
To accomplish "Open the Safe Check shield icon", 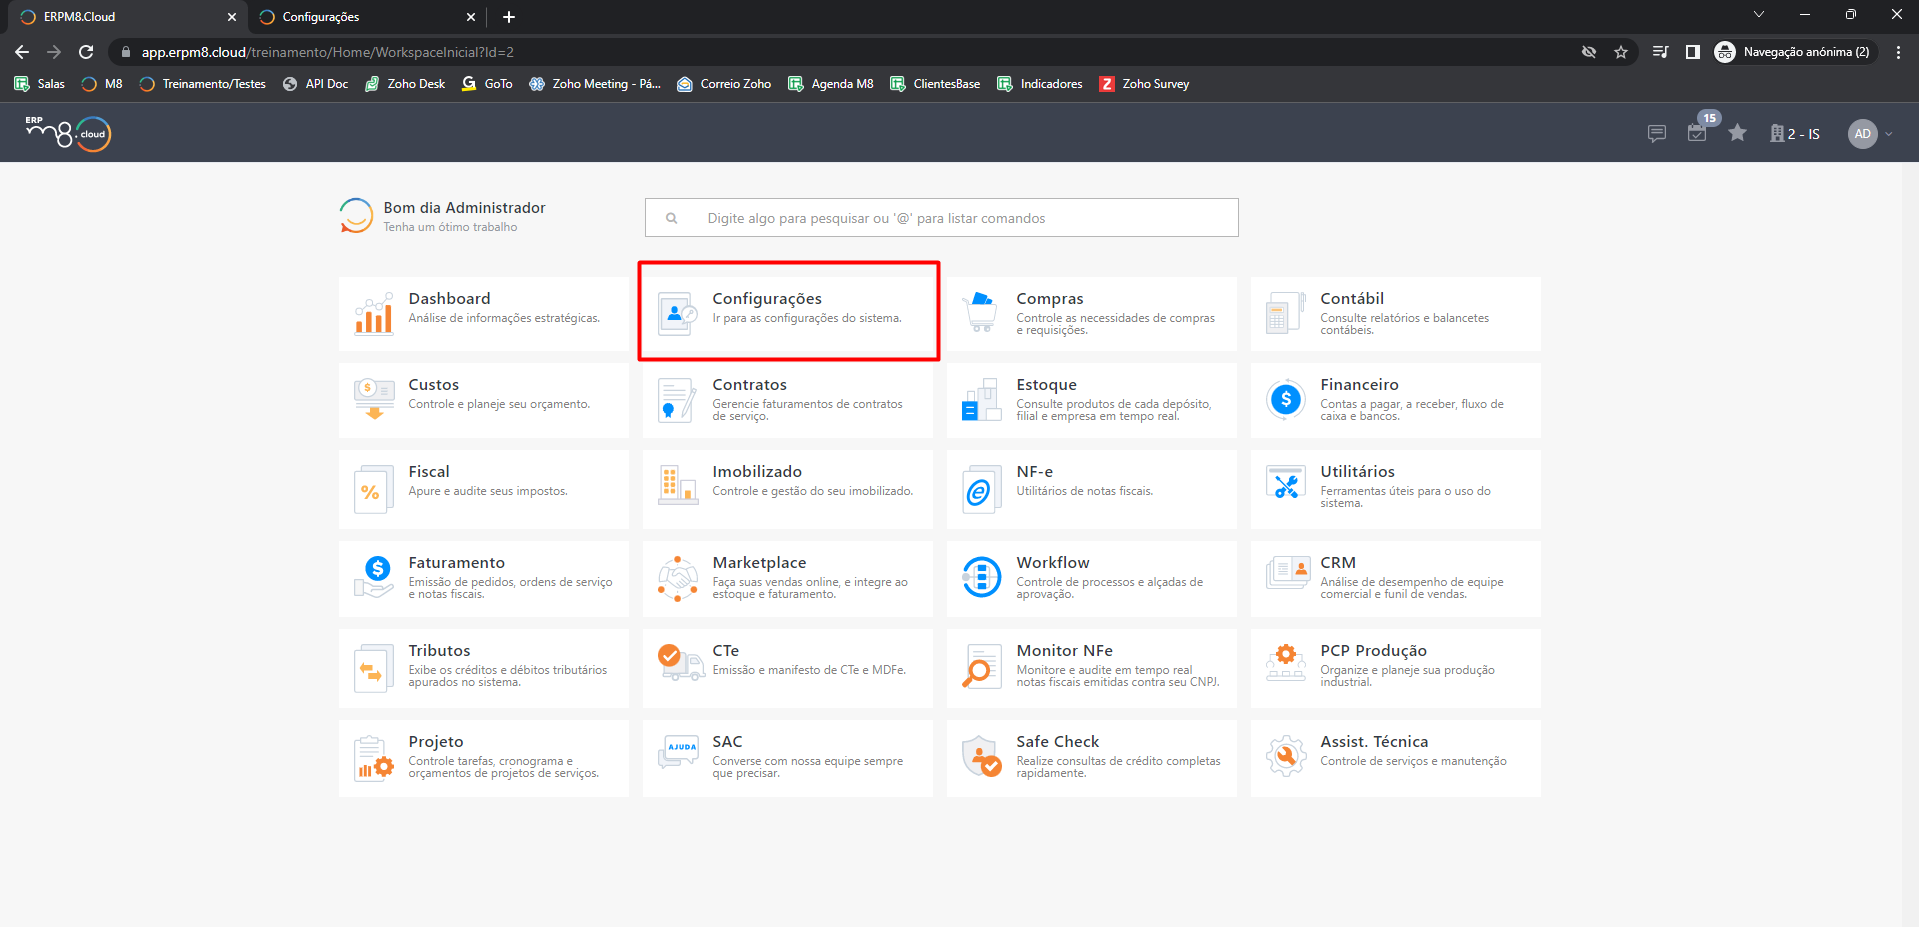I will (x=981, y=757).
